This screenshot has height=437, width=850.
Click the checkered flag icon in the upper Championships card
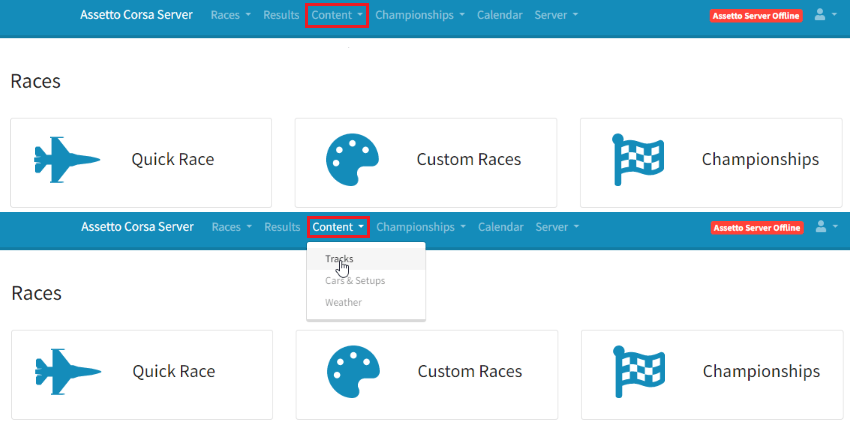[x=637, y=159]
